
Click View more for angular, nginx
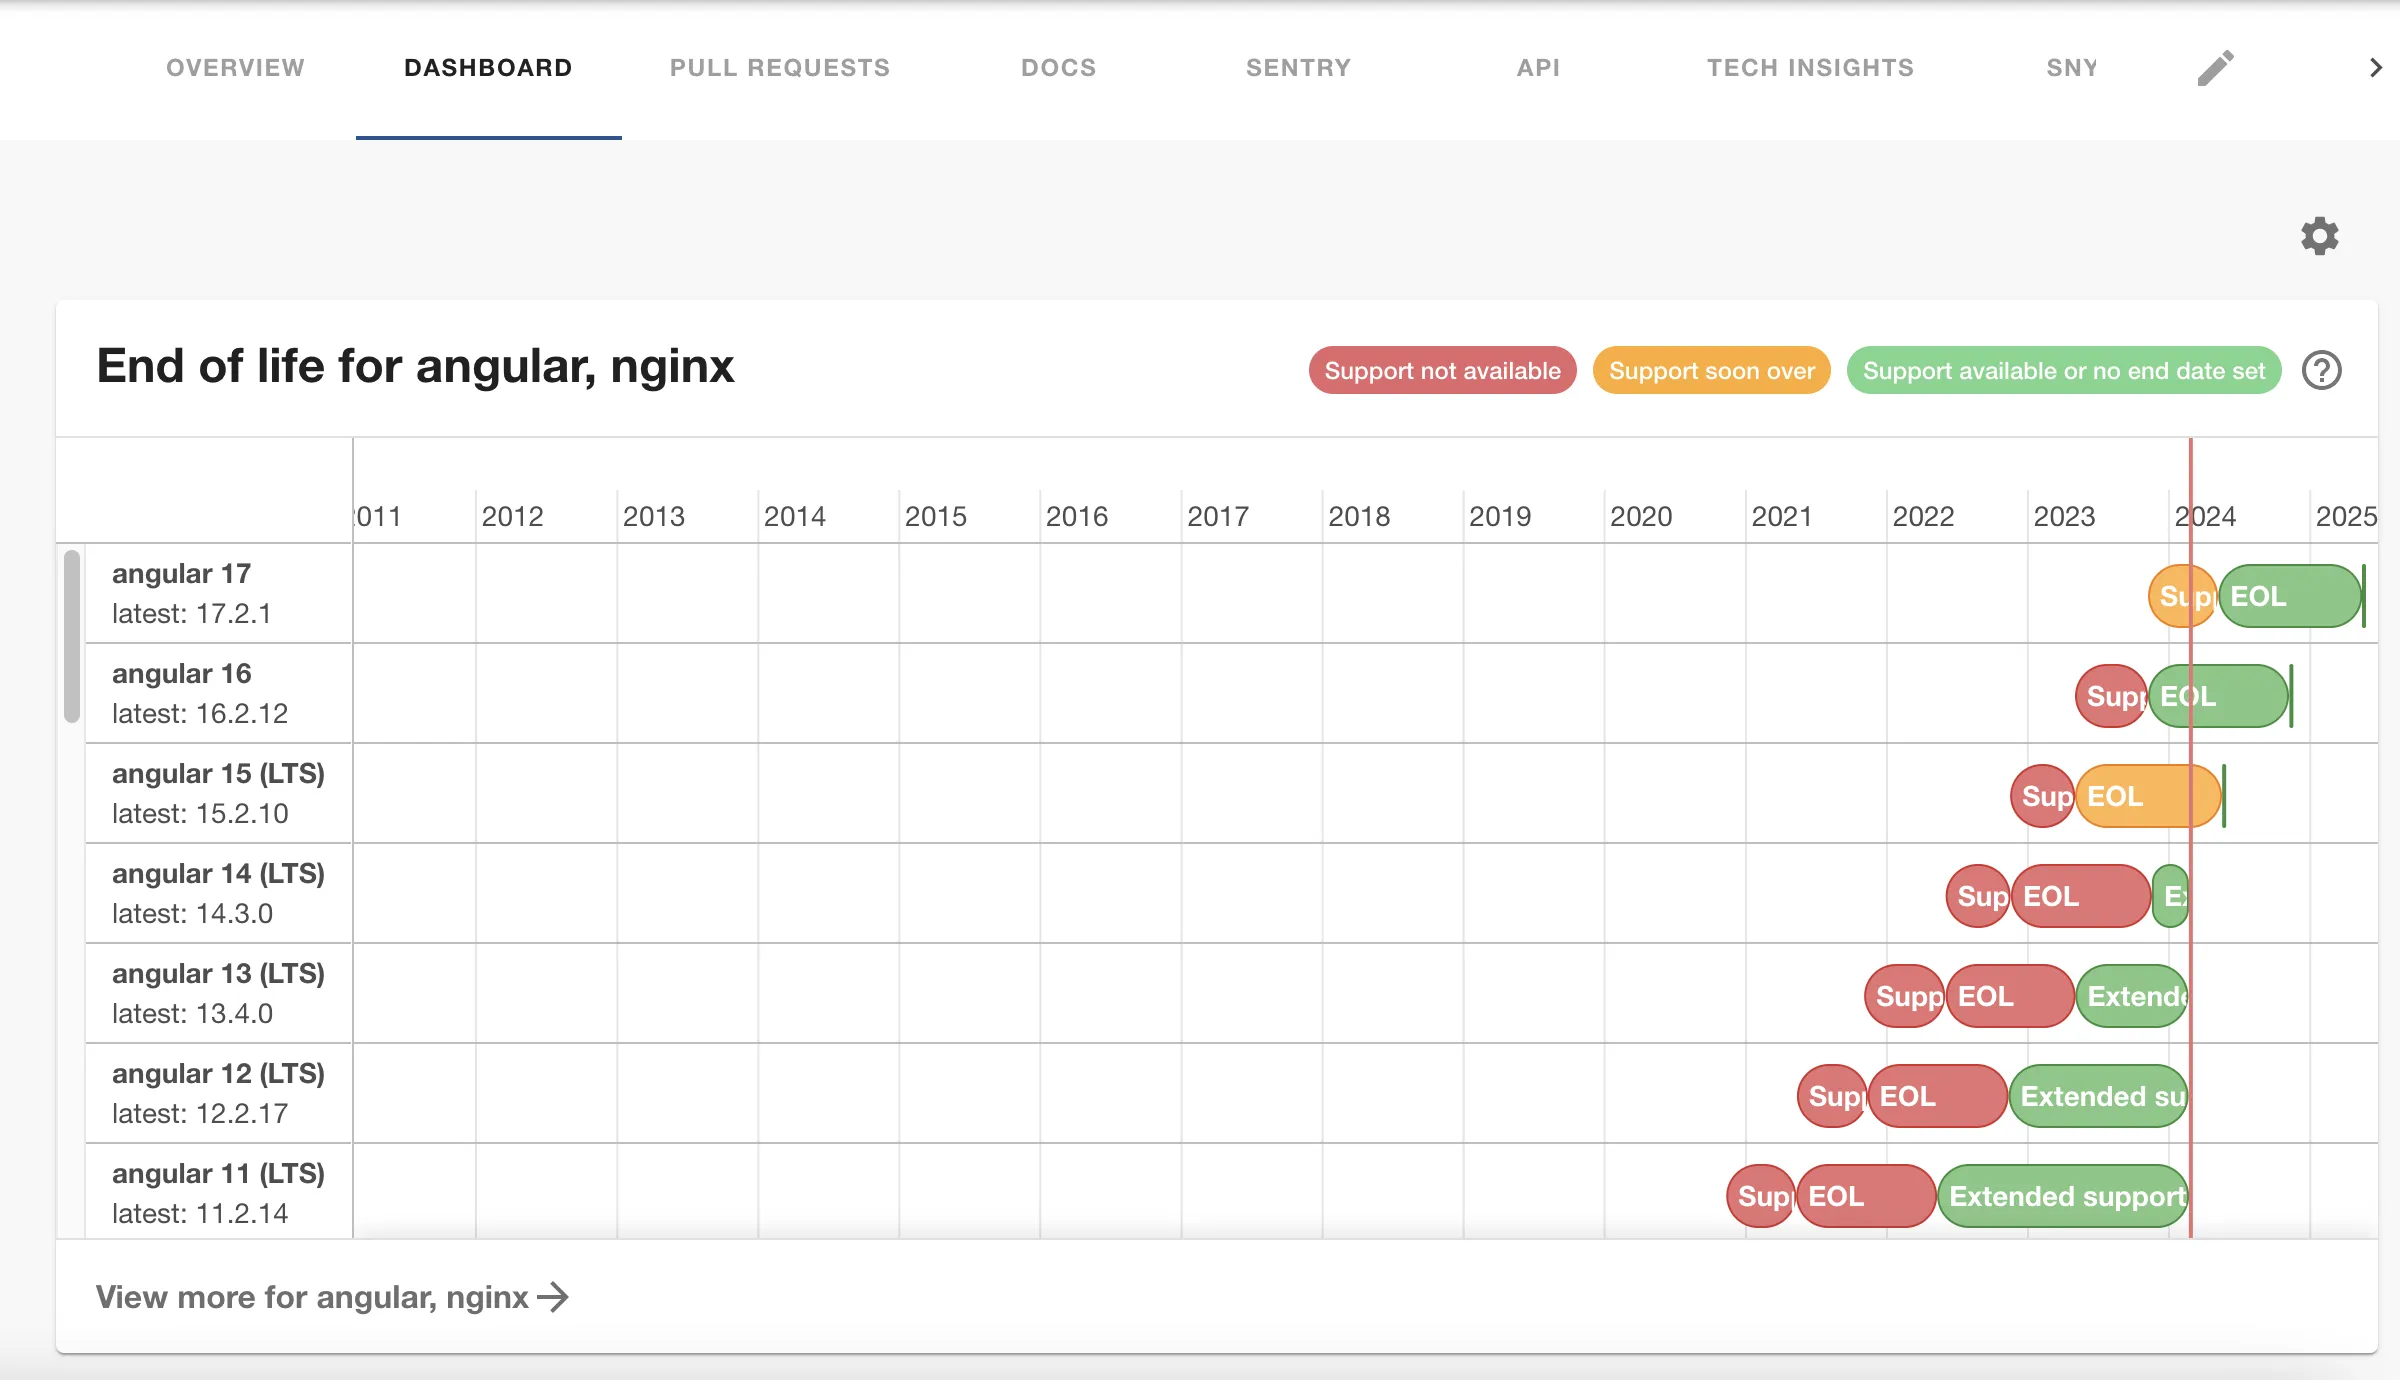312,1297
